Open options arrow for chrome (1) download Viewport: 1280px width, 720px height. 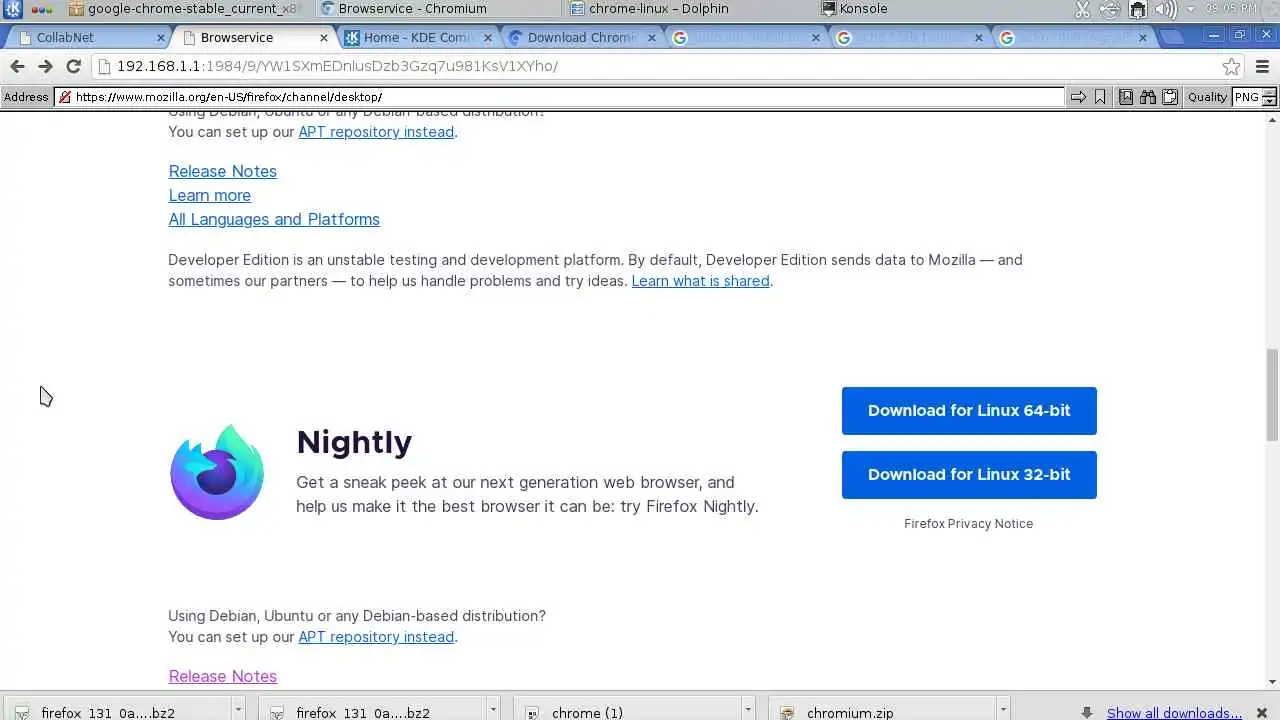click(x=748, y=708)
